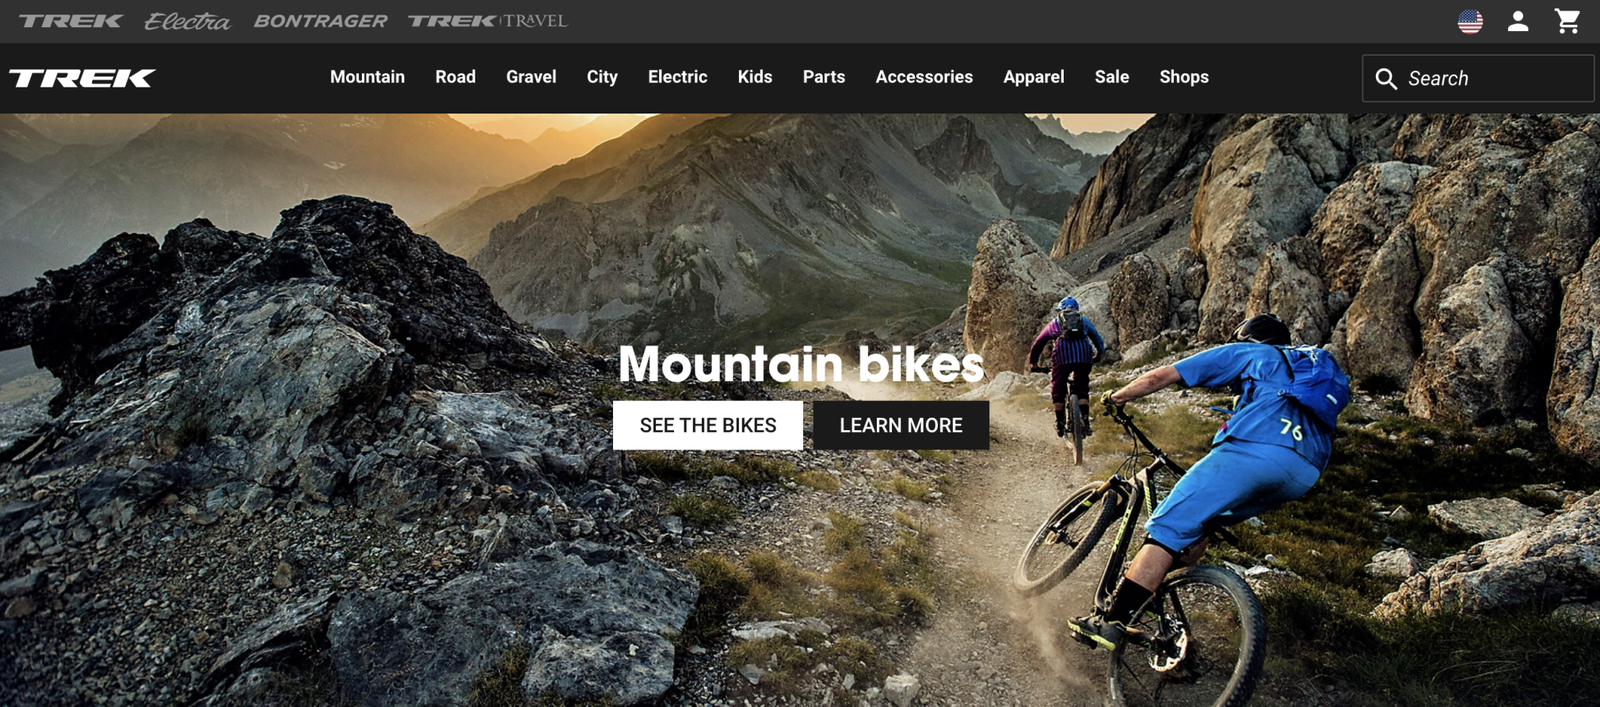Click the SEE THE BIKES button
The image size is (1600, 707).
pos(708,425)
